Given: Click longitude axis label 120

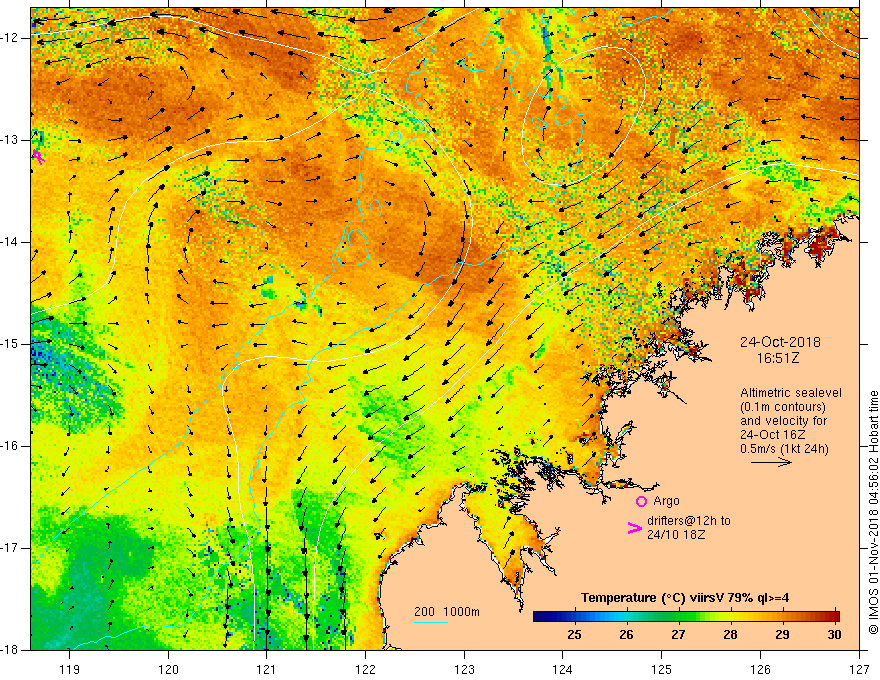Looking at the screenshot, I should (x=168, y=669).
